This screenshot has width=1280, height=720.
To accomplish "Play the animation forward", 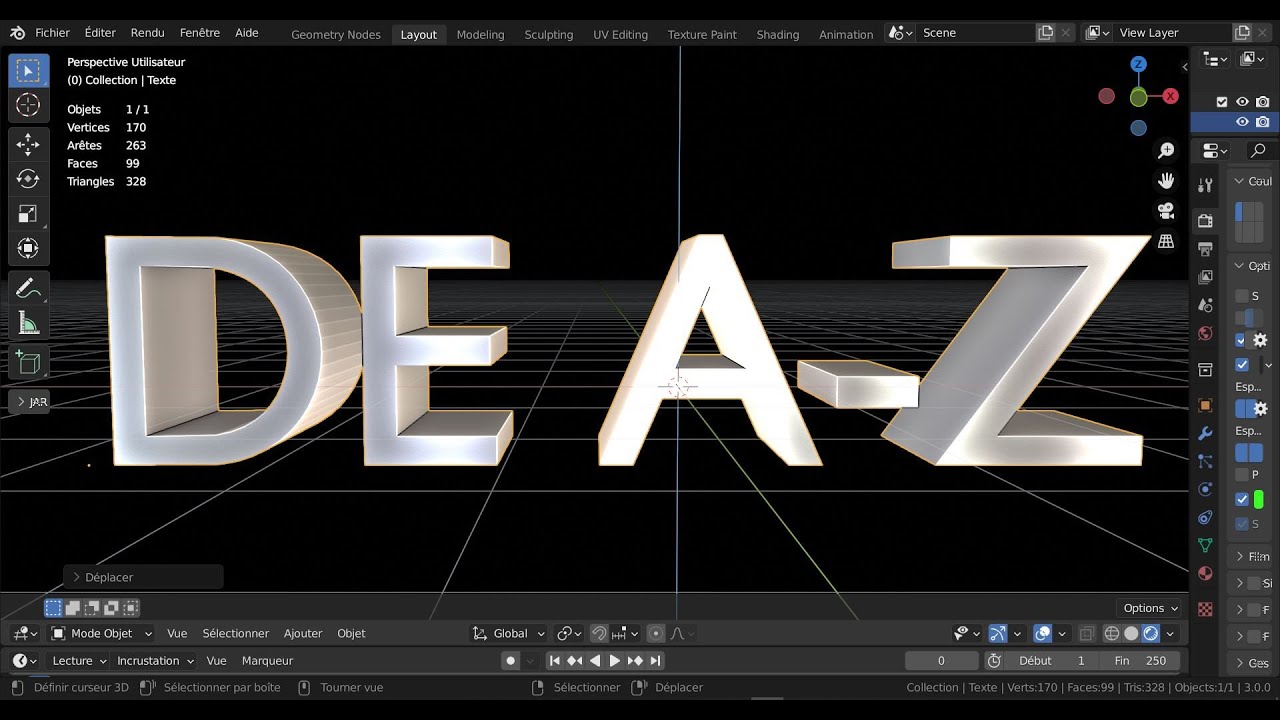I will 615,660.
